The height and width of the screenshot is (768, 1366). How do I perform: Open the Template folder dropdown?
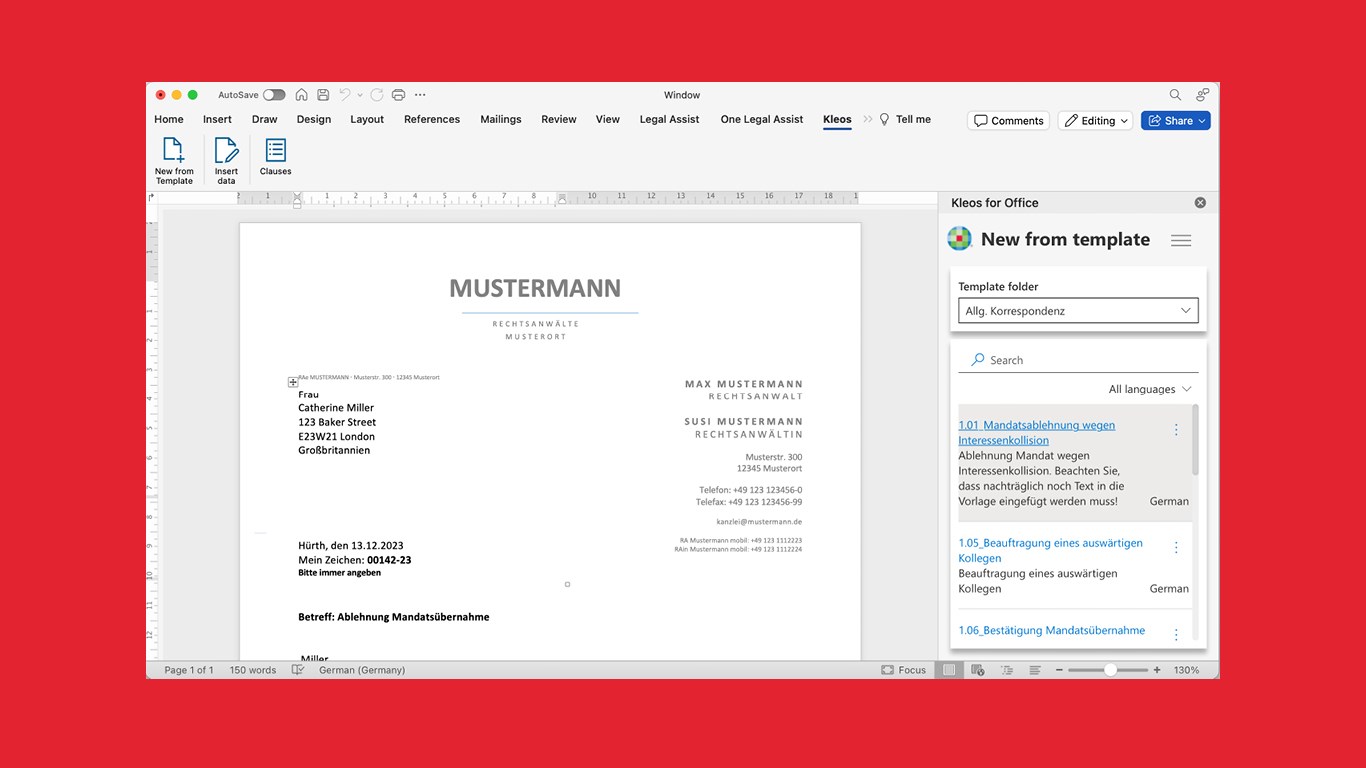[x=1078, y=311]
